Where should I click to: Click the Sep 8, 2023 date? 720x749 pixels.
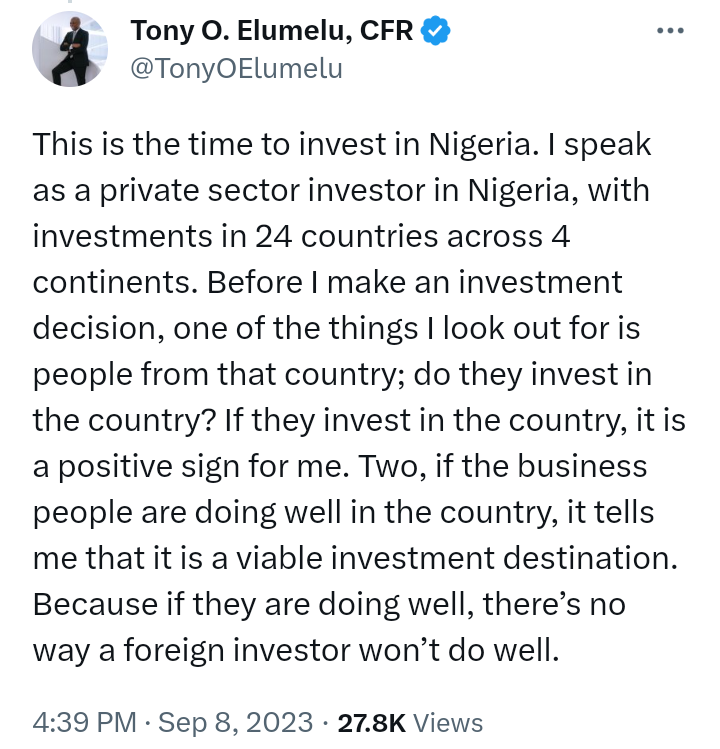point(236,722)
